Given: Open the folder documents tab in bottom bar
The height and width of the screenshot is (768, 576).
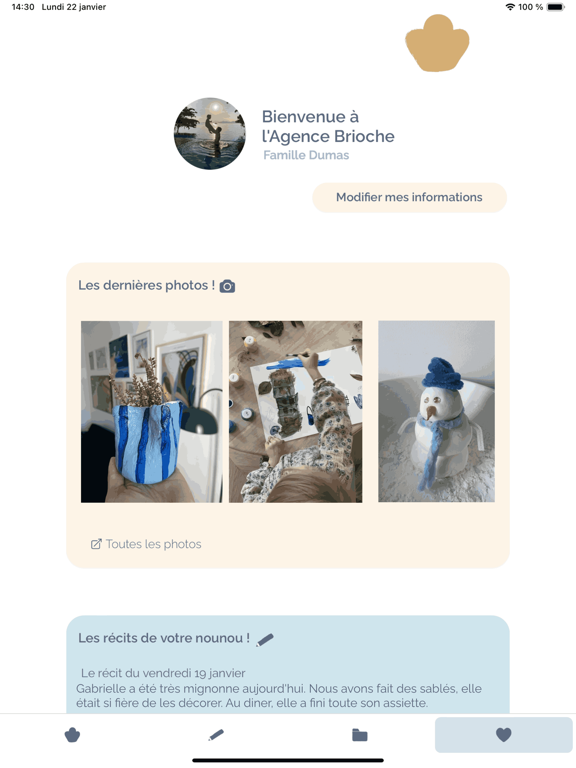Looking at the screenshot, I should [360, 735].
